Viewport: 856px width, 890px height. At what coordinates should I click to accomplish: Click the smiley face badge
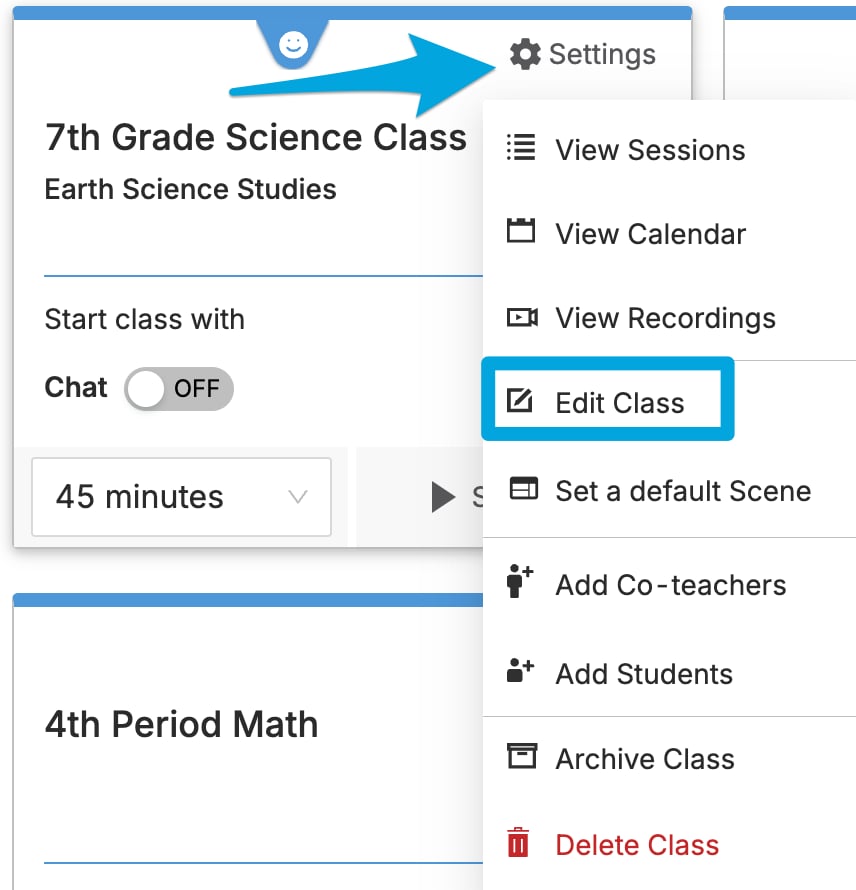point(293,44)
